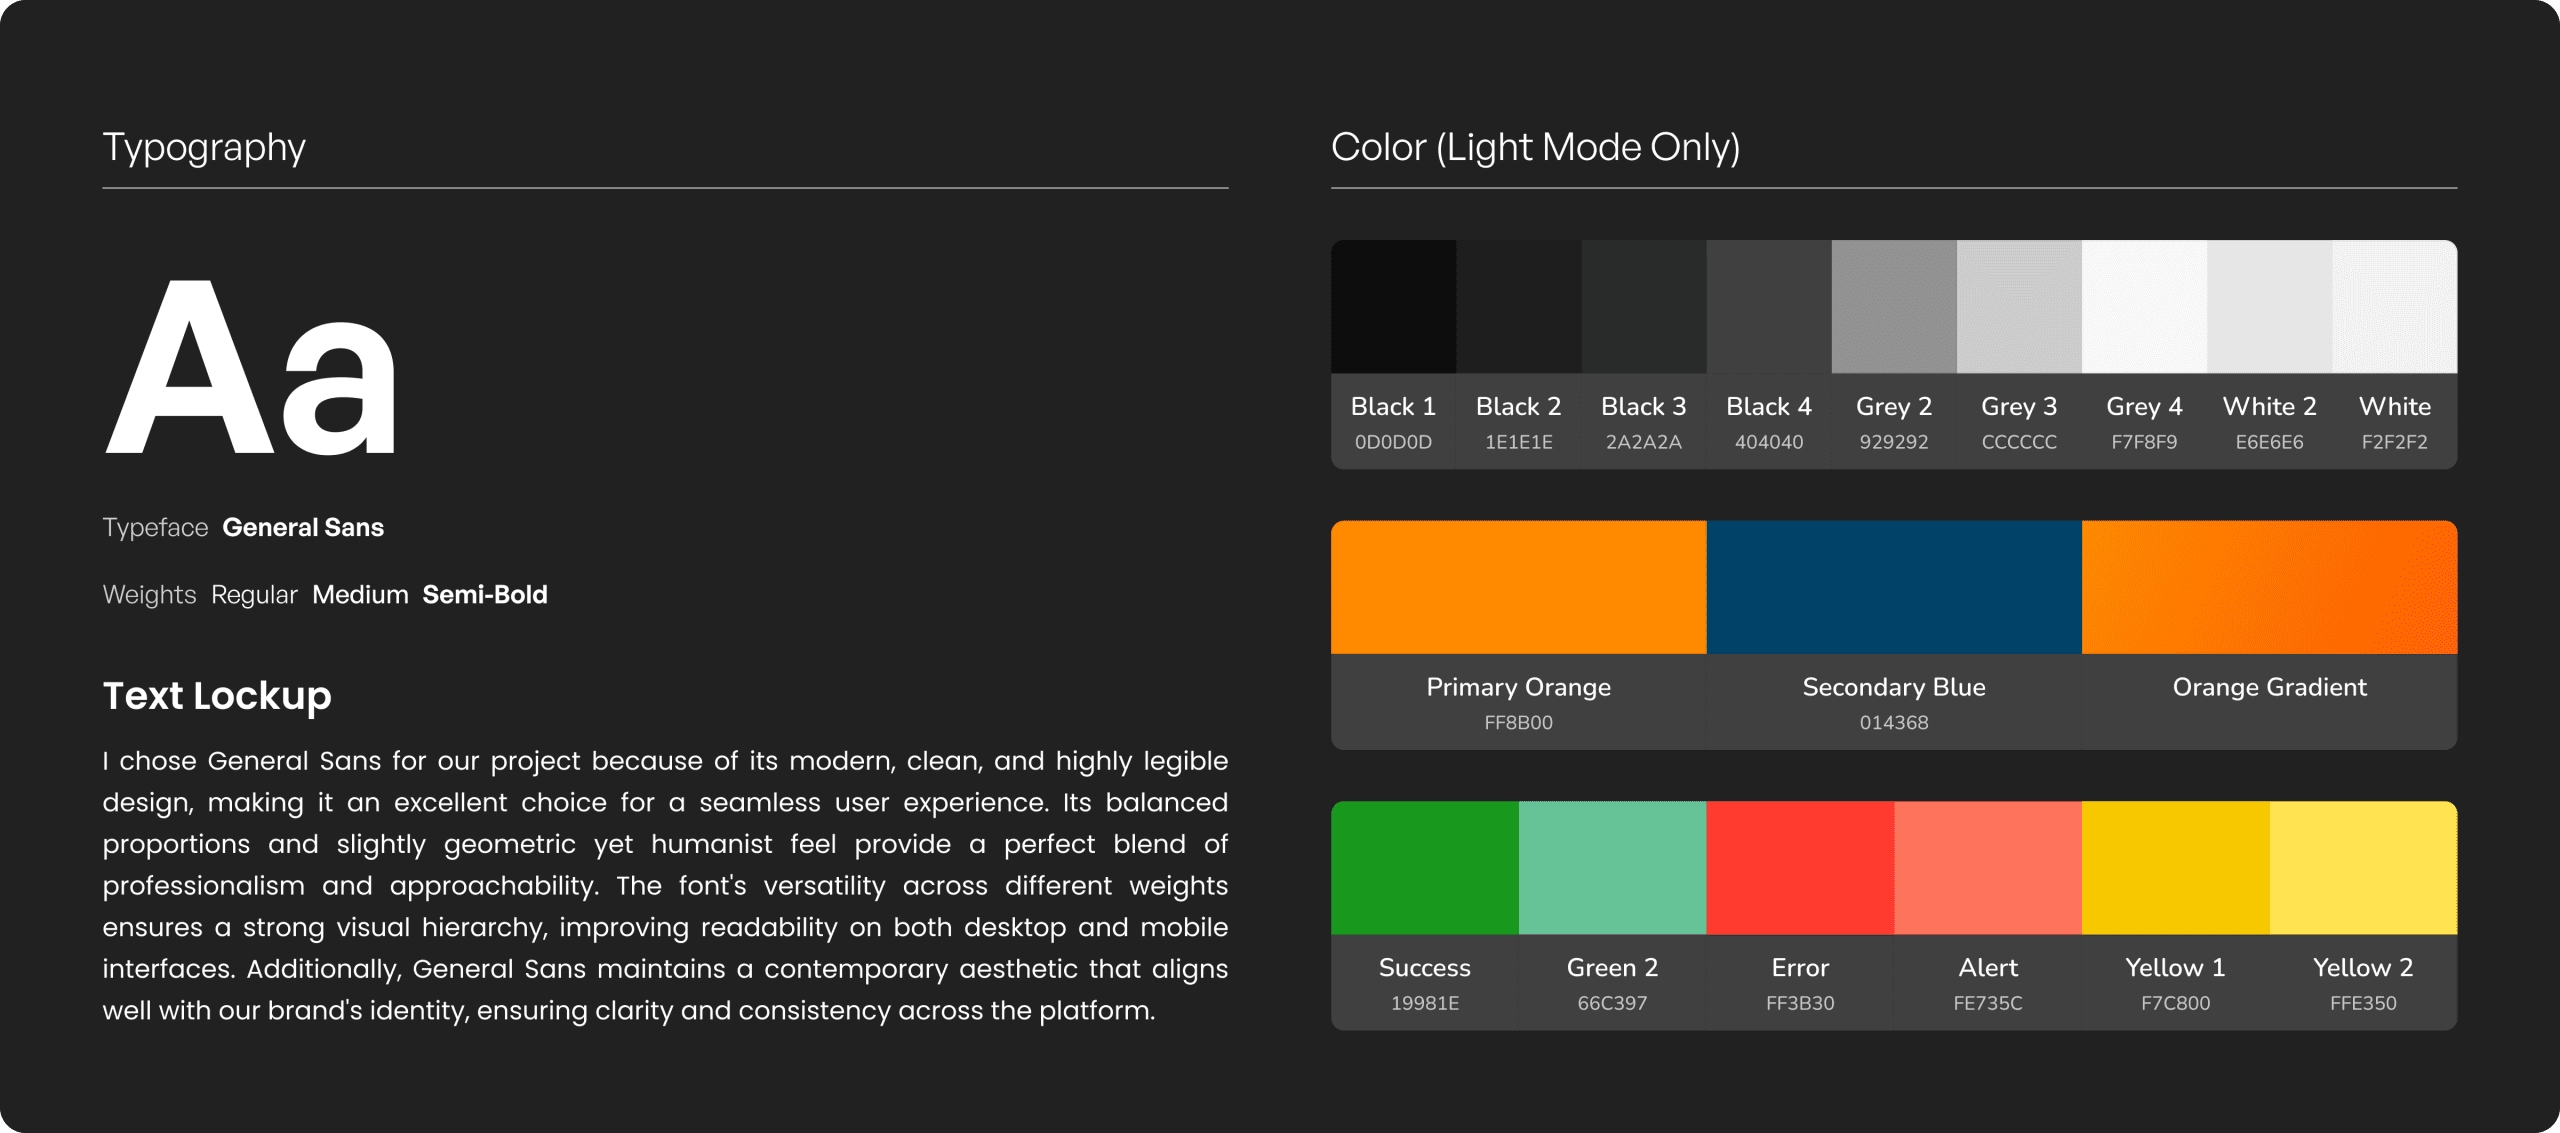Click the Primary Orange swatch
Screen dimensions: 2560x1133
click(1518, 587)
